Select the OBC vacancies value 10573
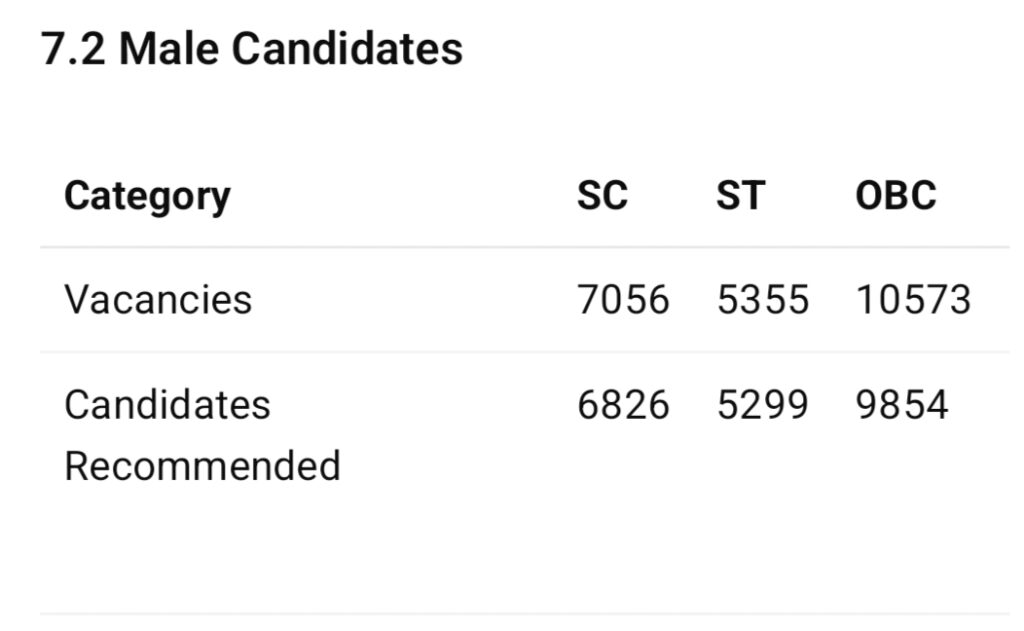This screenshot has height=631, width=1024. 913,299
